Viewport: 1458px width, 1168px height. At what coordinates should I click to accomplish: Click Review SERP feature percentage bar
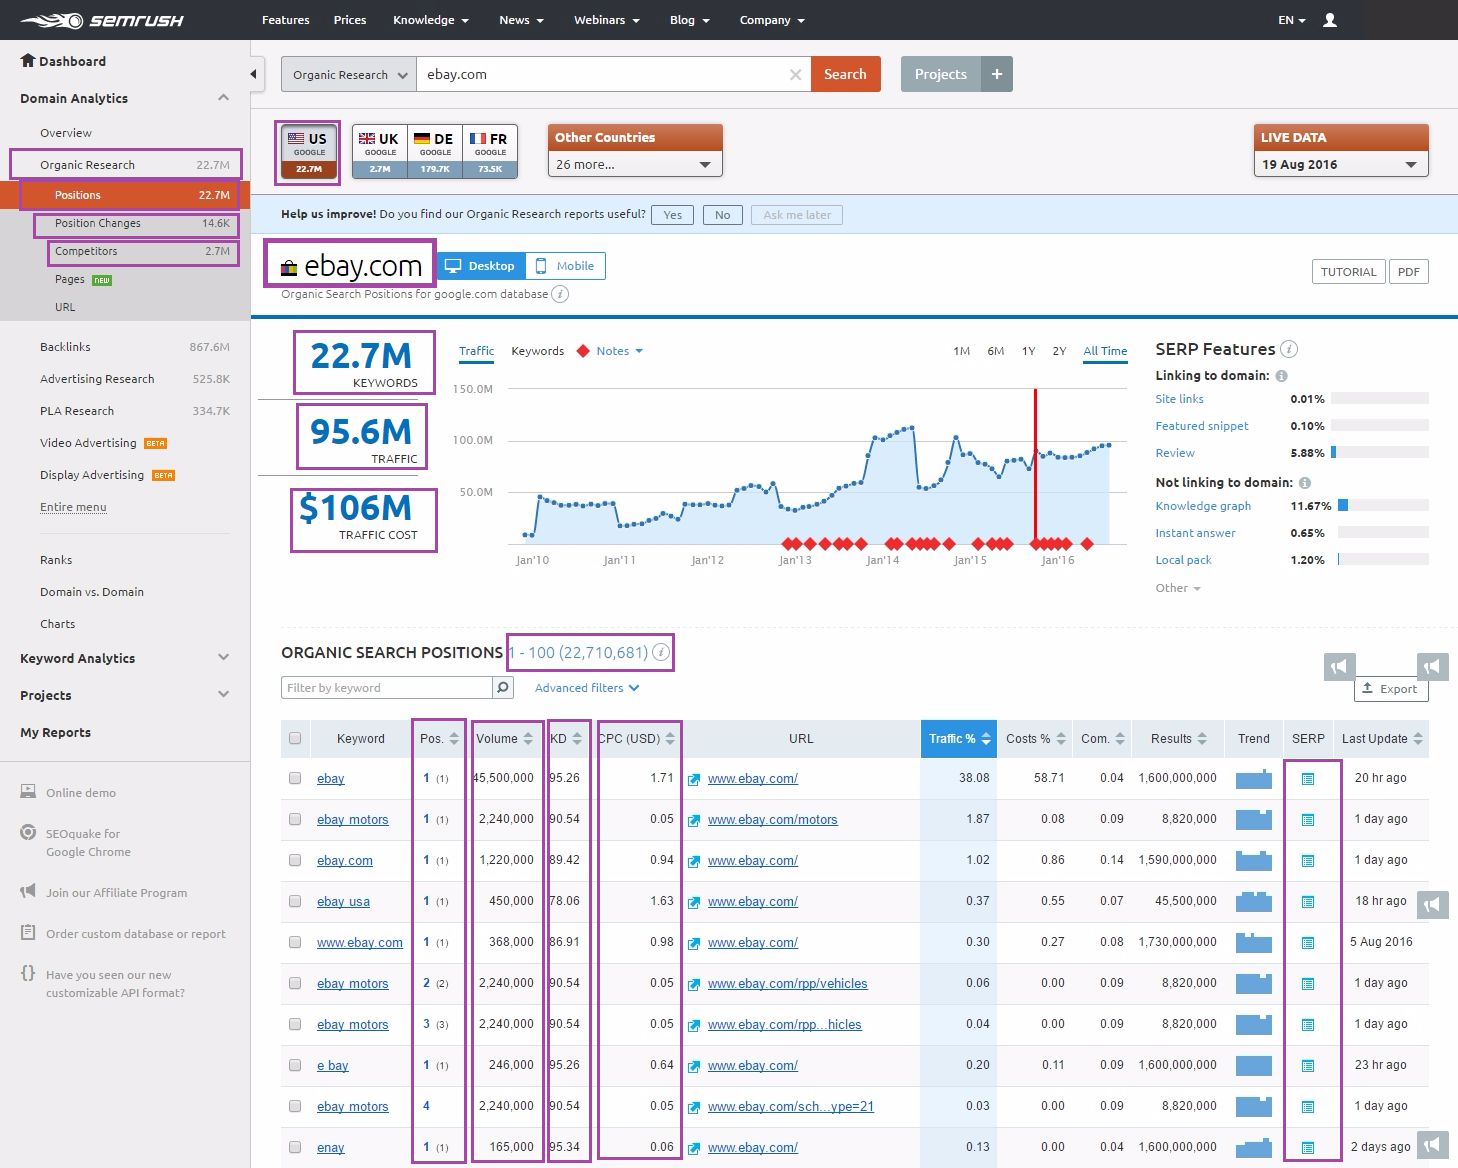1380,452
